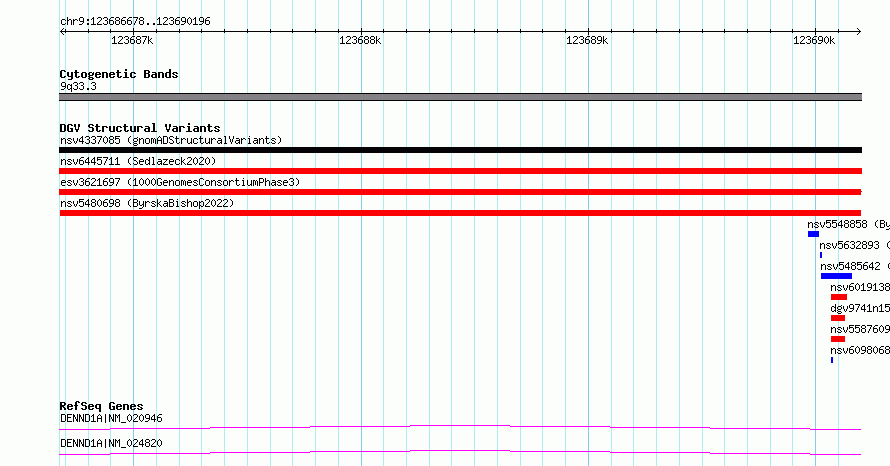
Task: Select the blue nsv5485642 variant bar
Action: pyautogui.click(x=836, y=276)
